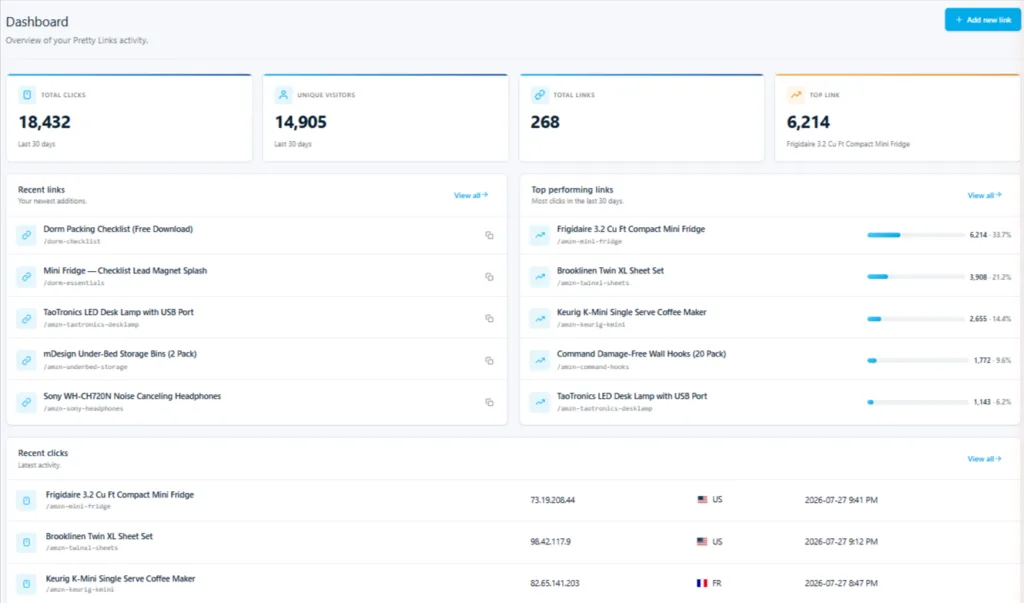View all recent links
Viewport: 1024px width, 603px height.
[471, 195]
